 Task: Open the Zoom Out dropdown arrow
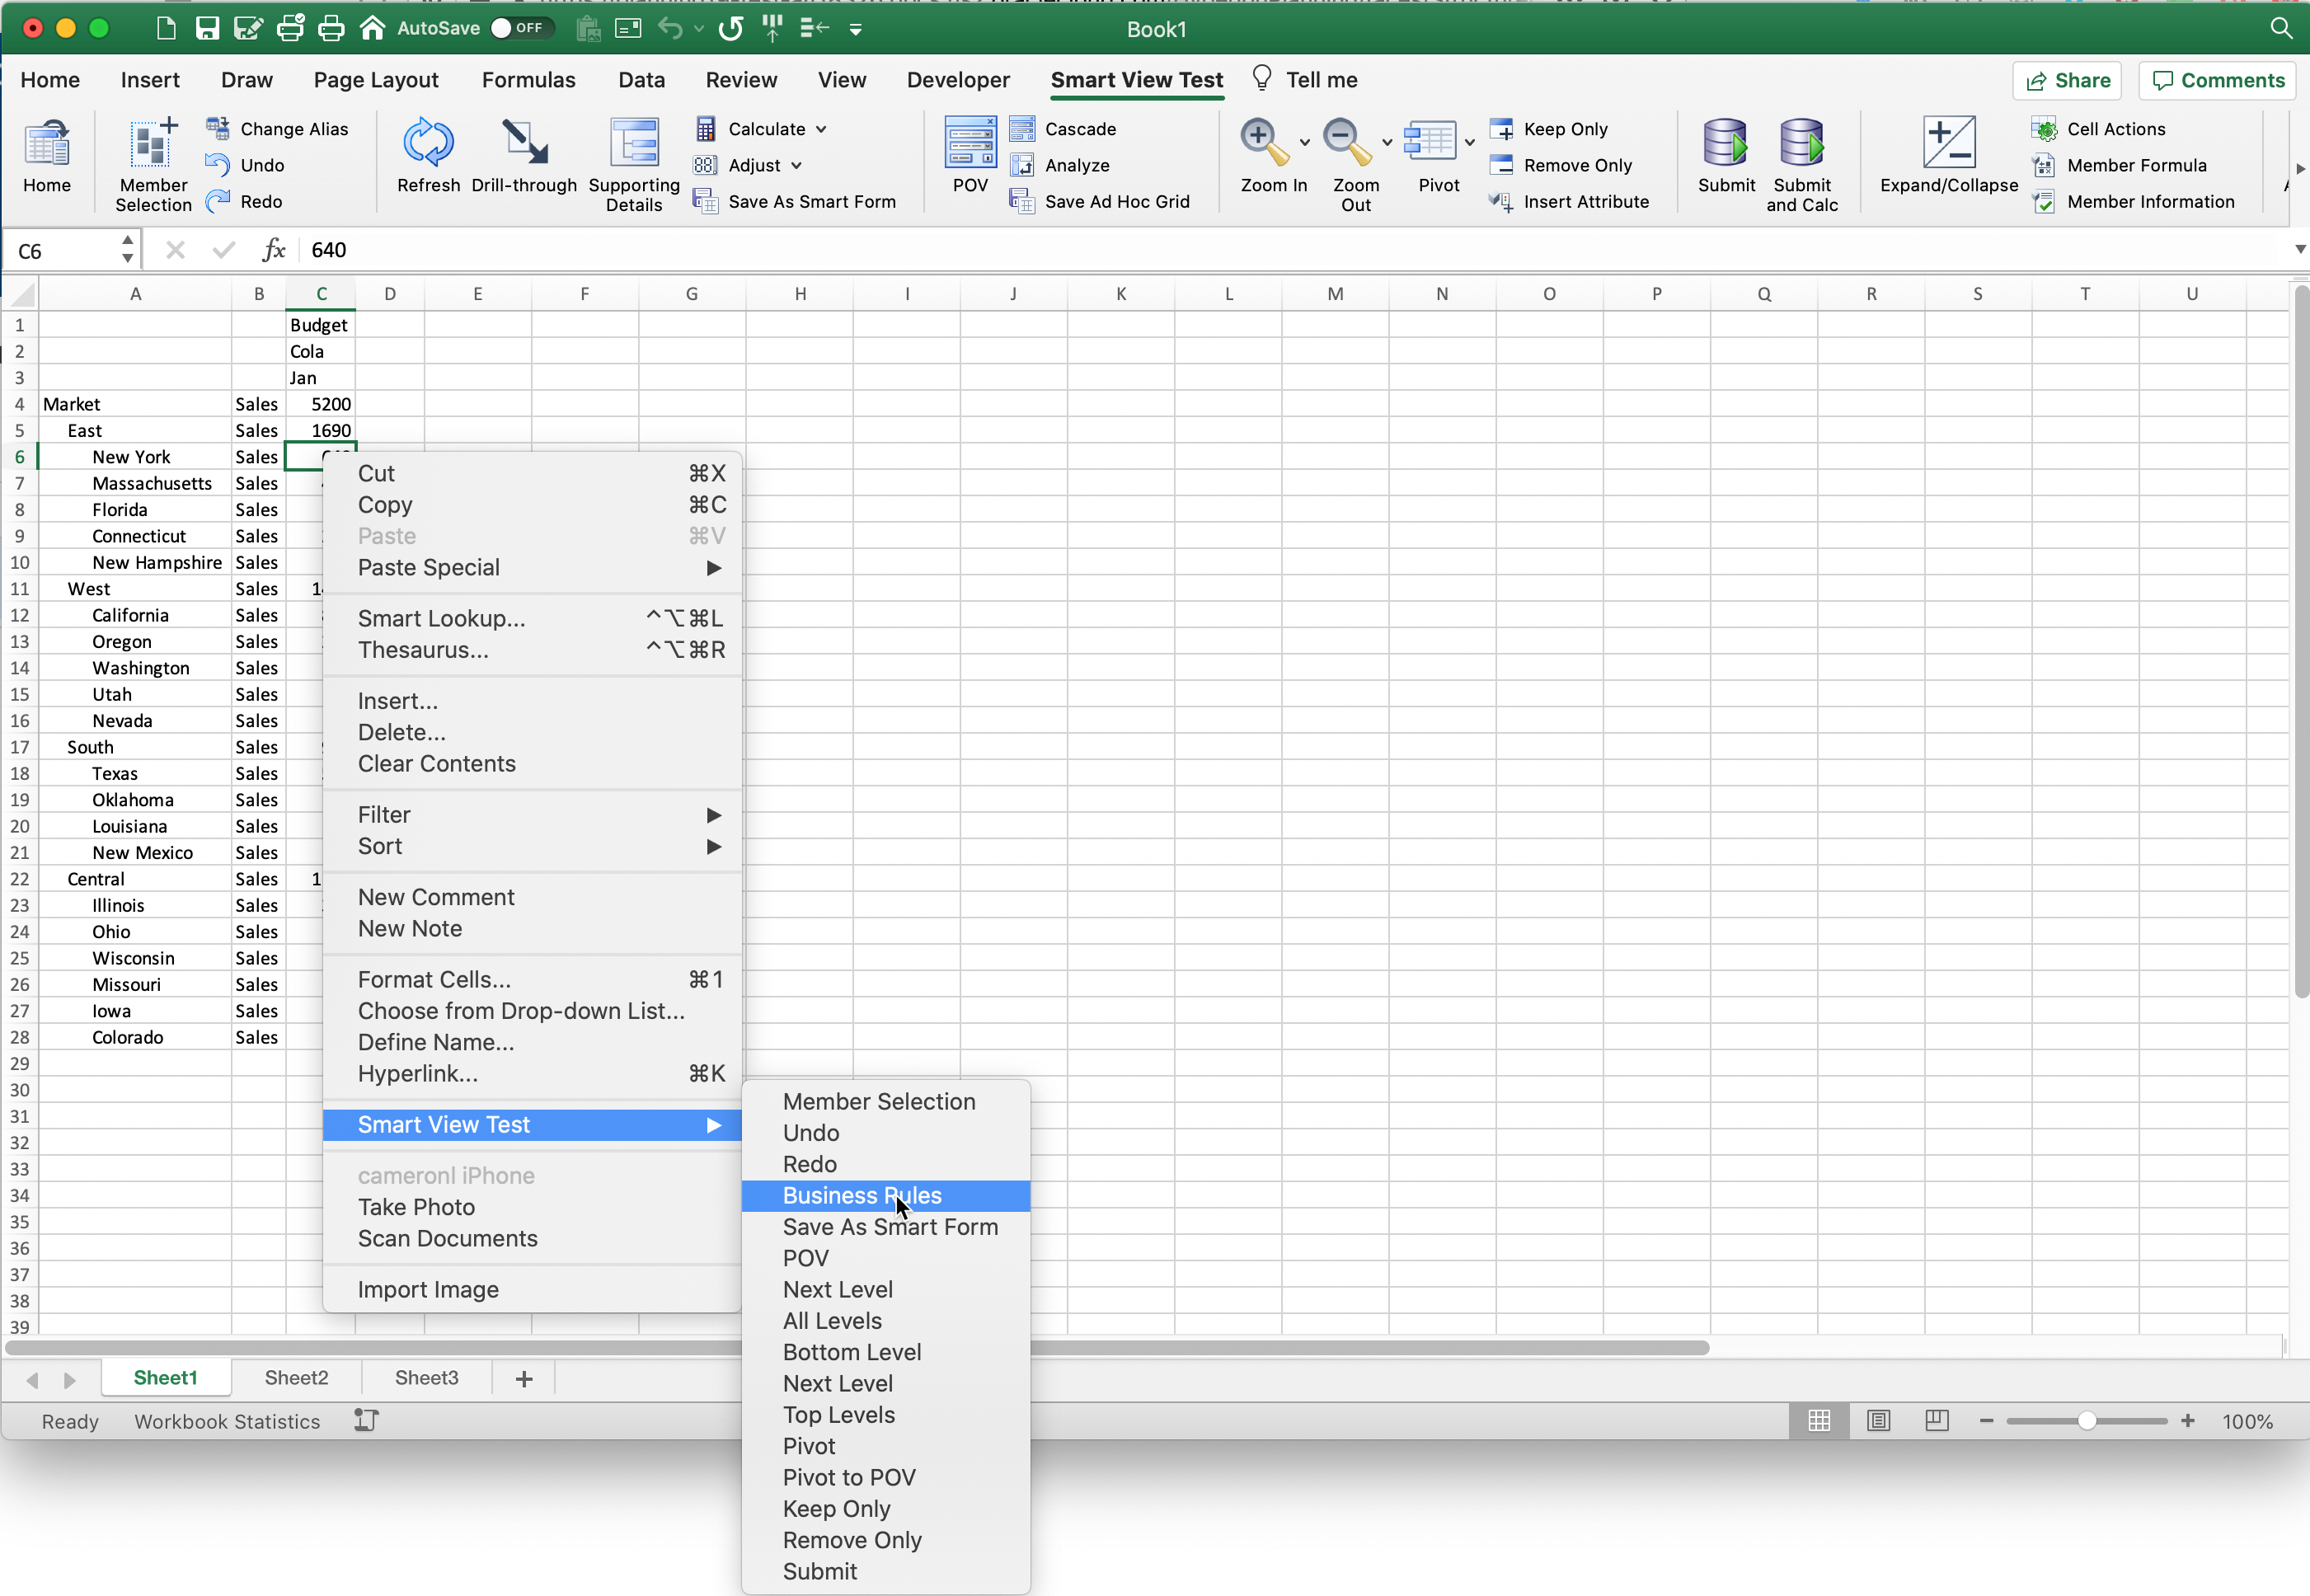pos(1387,142)
